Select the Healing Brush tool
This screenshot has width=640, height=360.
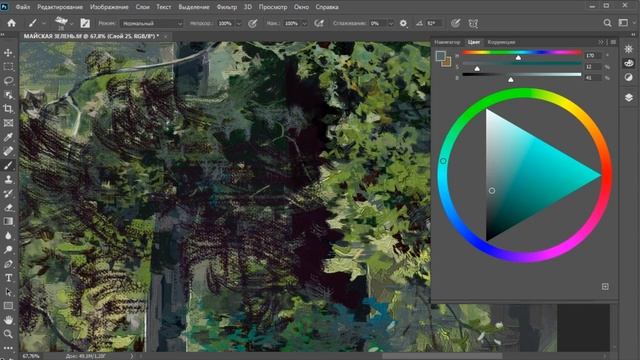pos(8,151)
